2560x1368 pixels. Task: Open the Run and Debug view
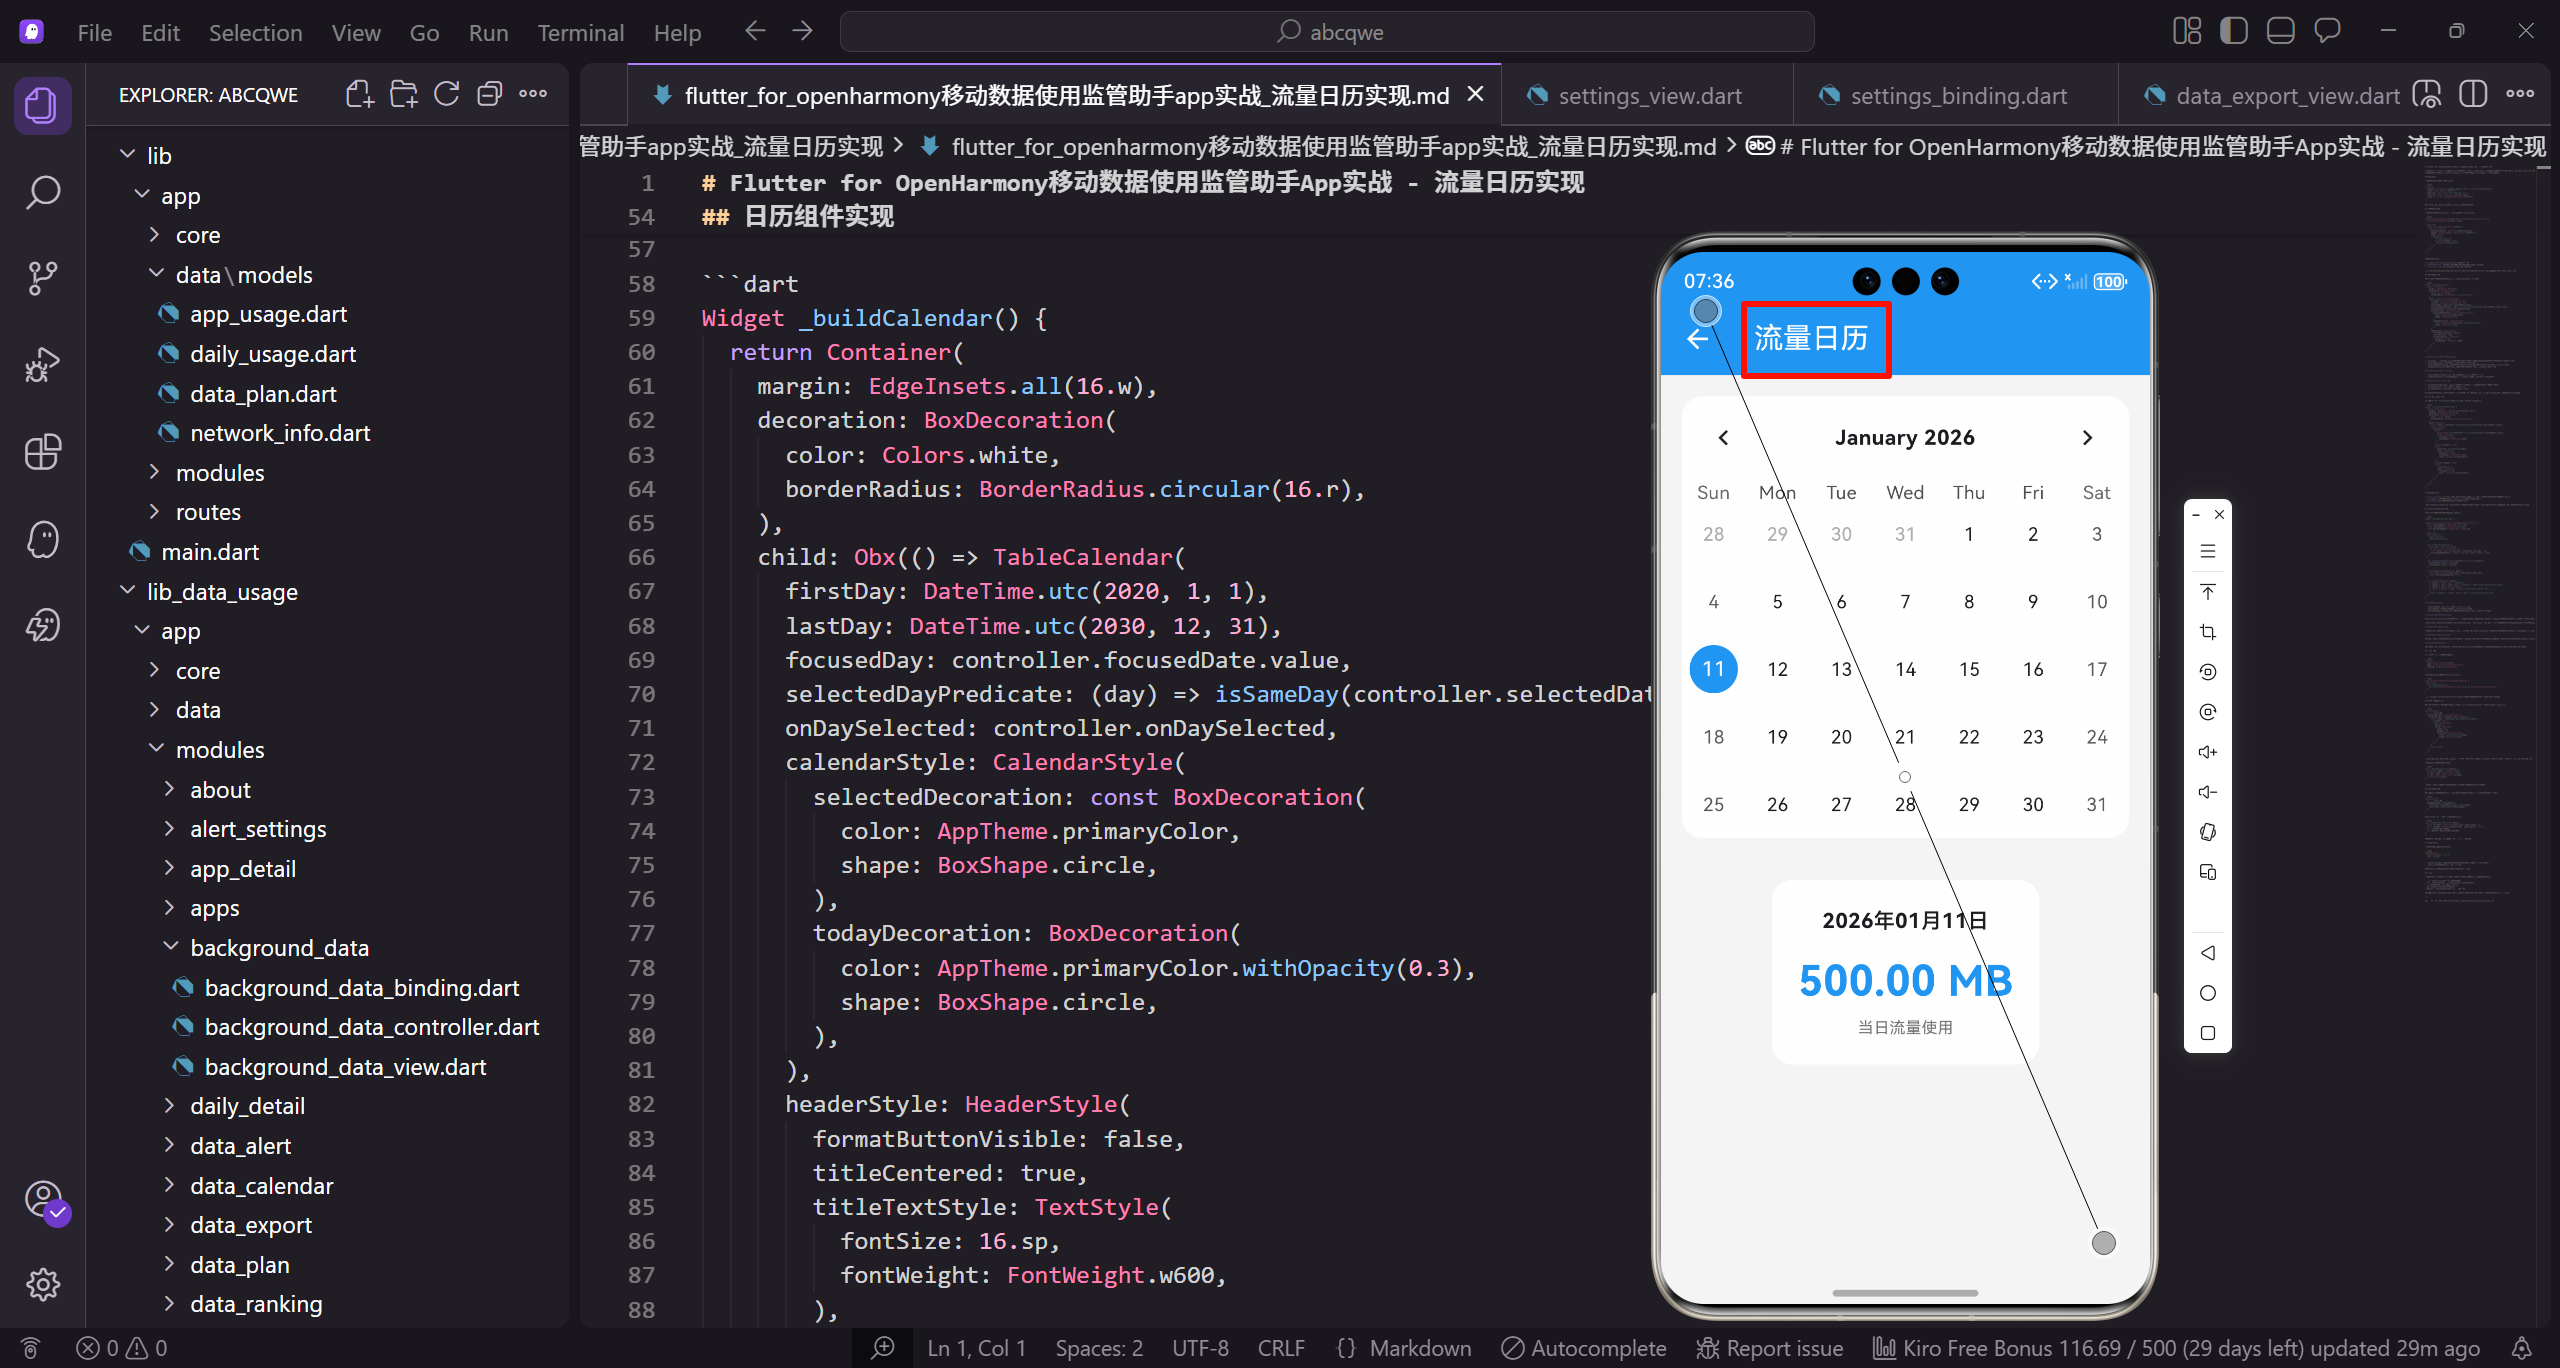(x=42, y=365)
